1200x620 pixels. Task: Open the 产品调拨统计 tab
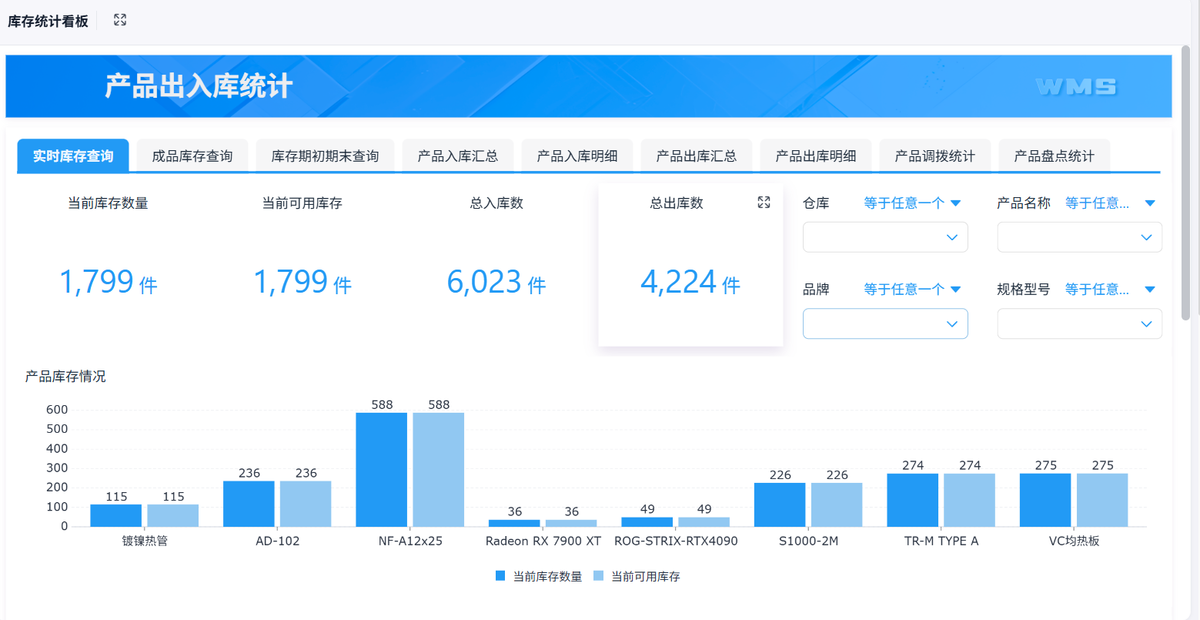934,156
